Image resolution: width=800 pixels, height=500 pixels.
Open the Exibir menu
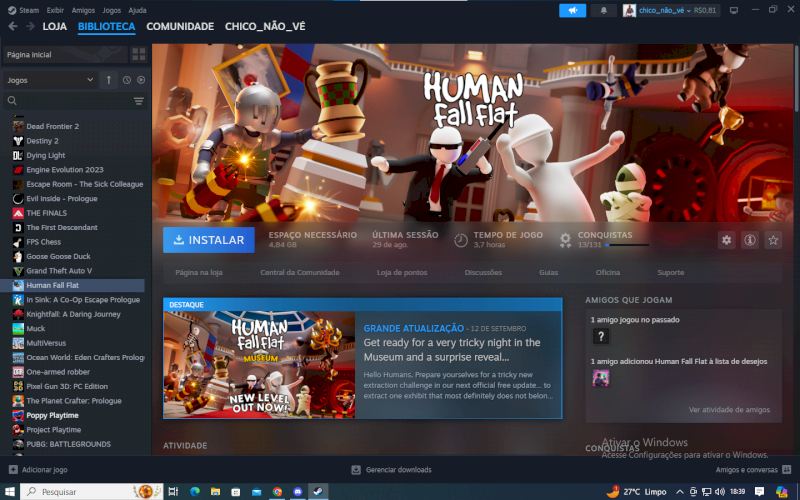(x=55, y=10)
